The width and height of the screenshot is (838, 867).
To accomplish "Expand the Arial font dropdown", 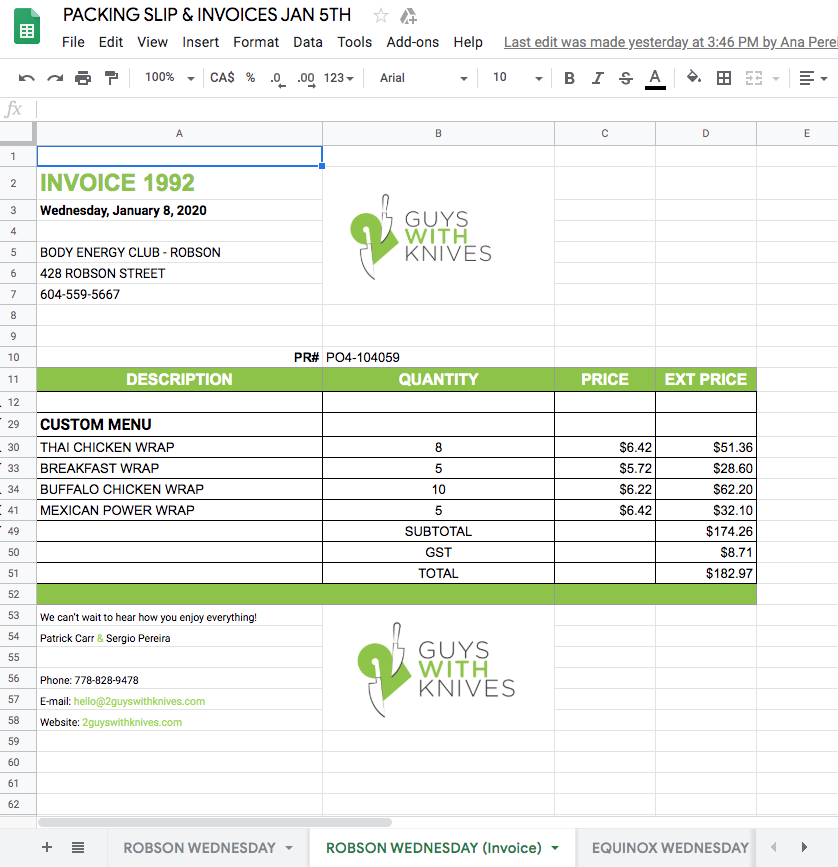I will 423,78.
